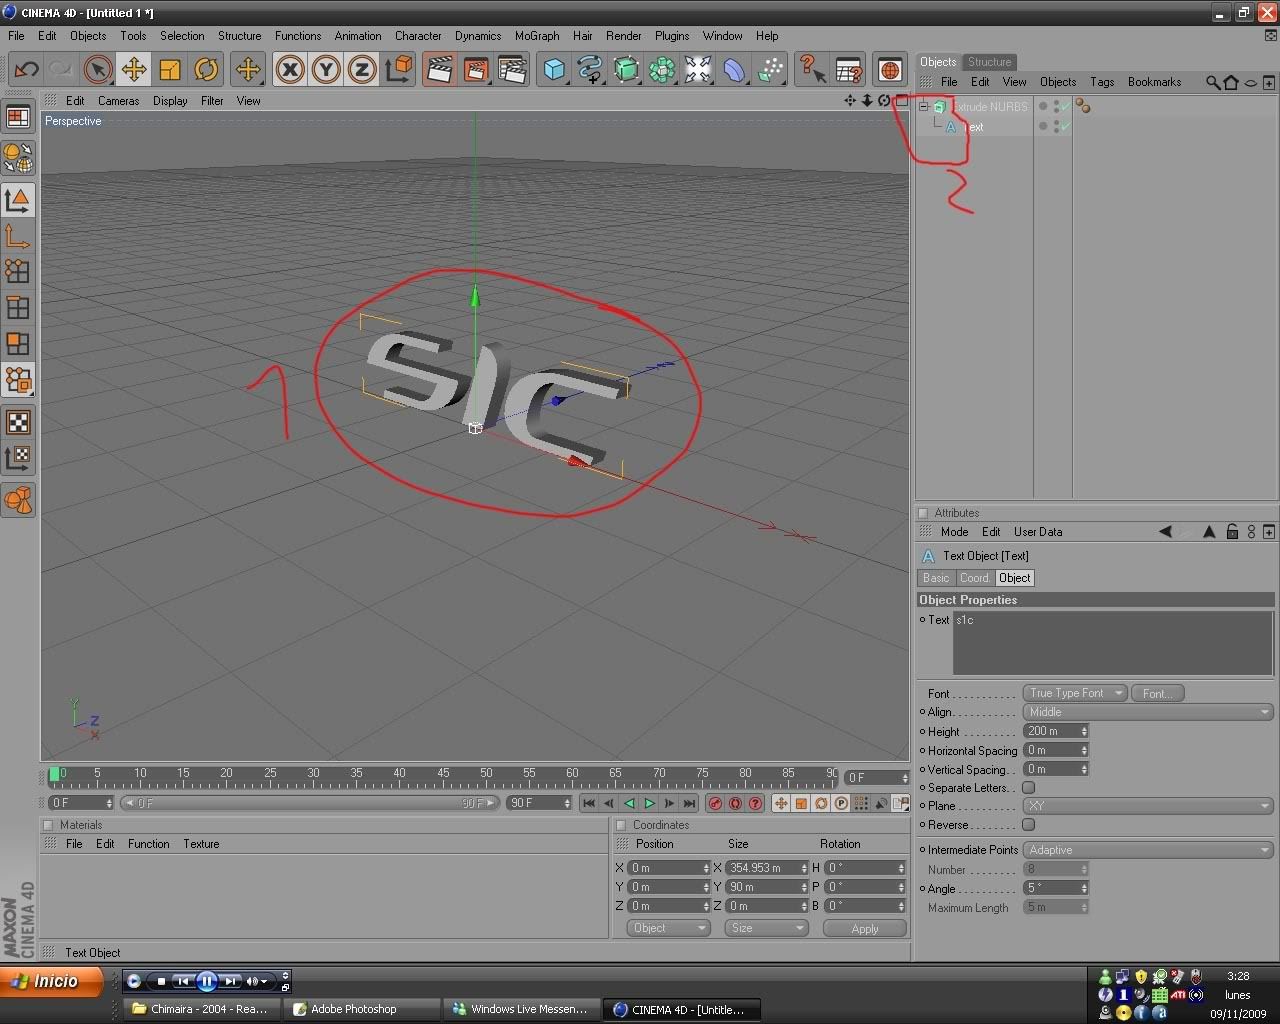Click Height value stepper arrows
Image resolution: width=1280 pixels, height=1024 pixels.
coord(1083,731)
